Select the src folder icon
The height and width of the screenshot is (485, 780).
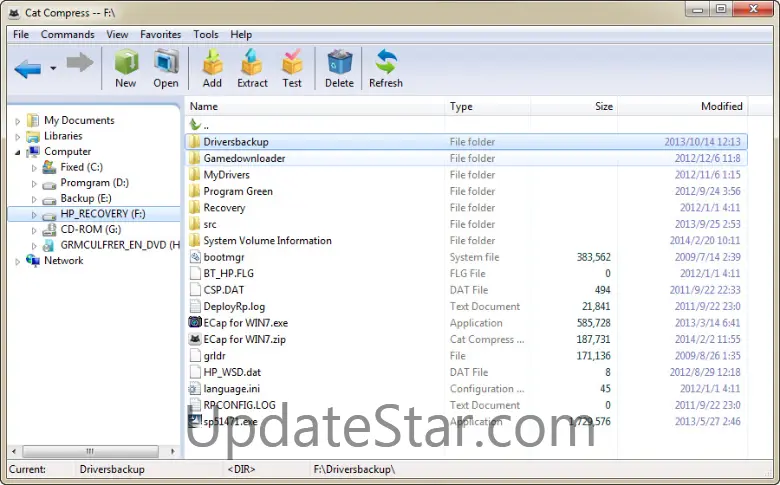click(195, 224)
